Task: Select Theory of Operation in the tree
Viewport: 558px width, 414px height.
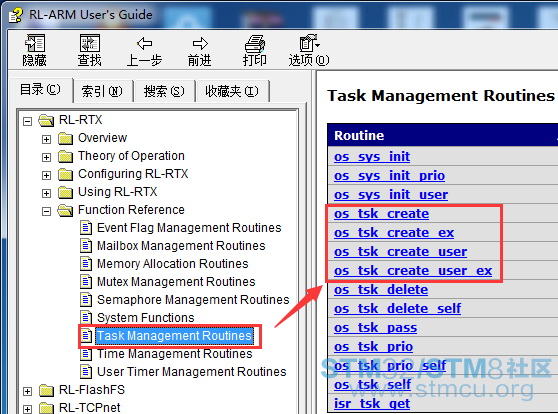Action: tap(131, 156)
